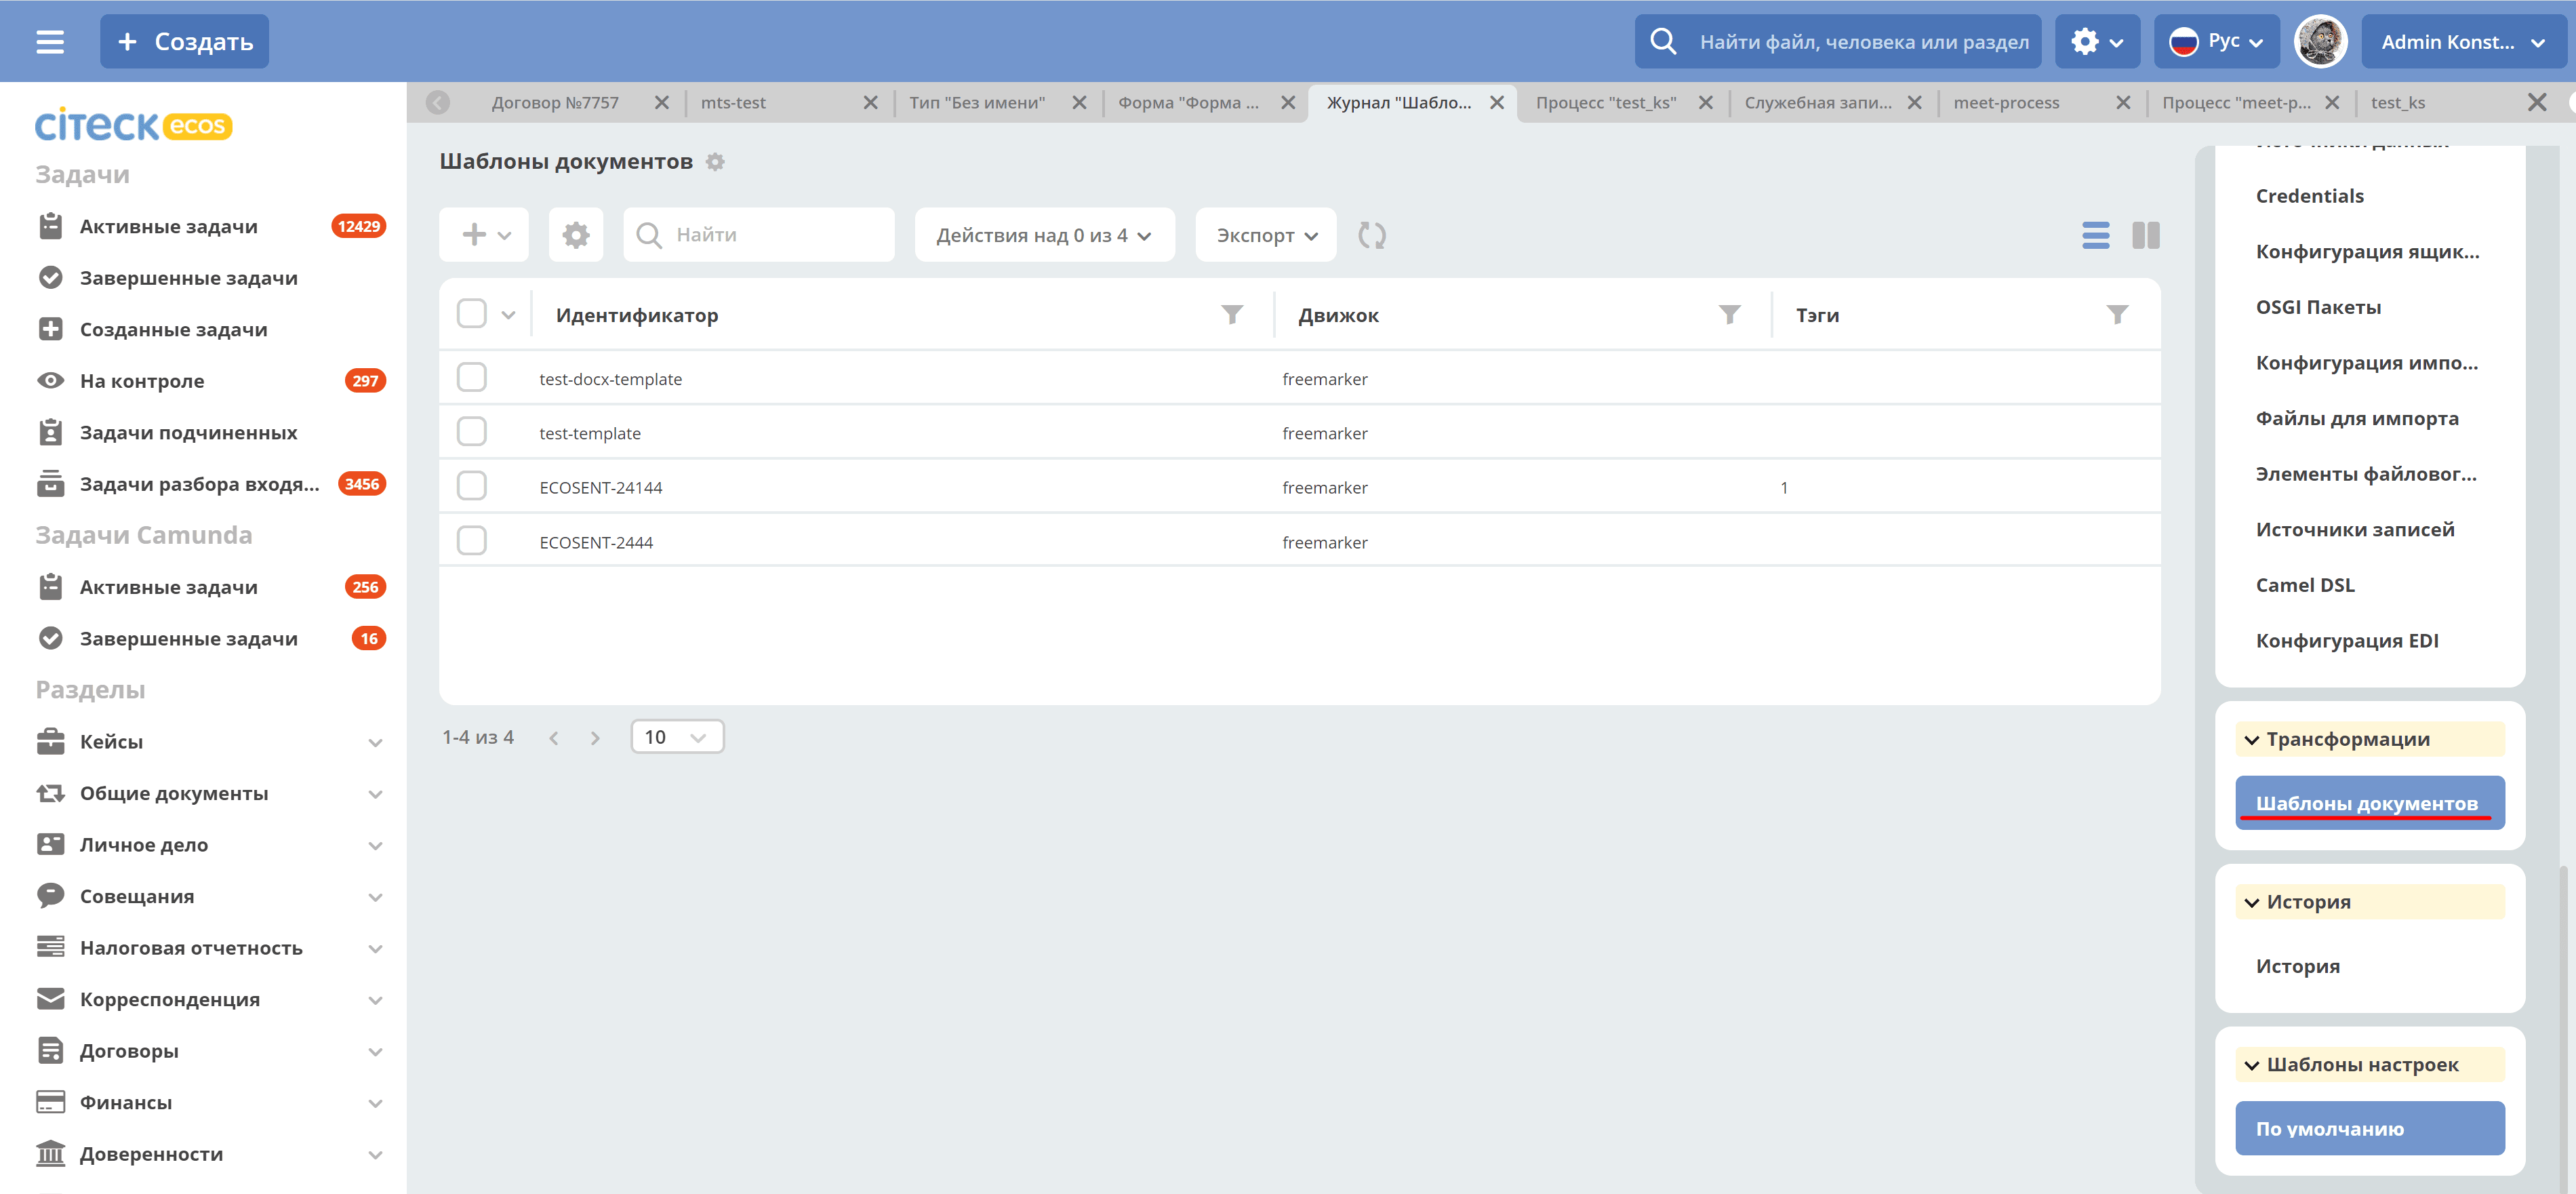The width and height of the screenshot is (2576, 1194).
Task: Filter the Тэги column
Action: [2117, 315]
